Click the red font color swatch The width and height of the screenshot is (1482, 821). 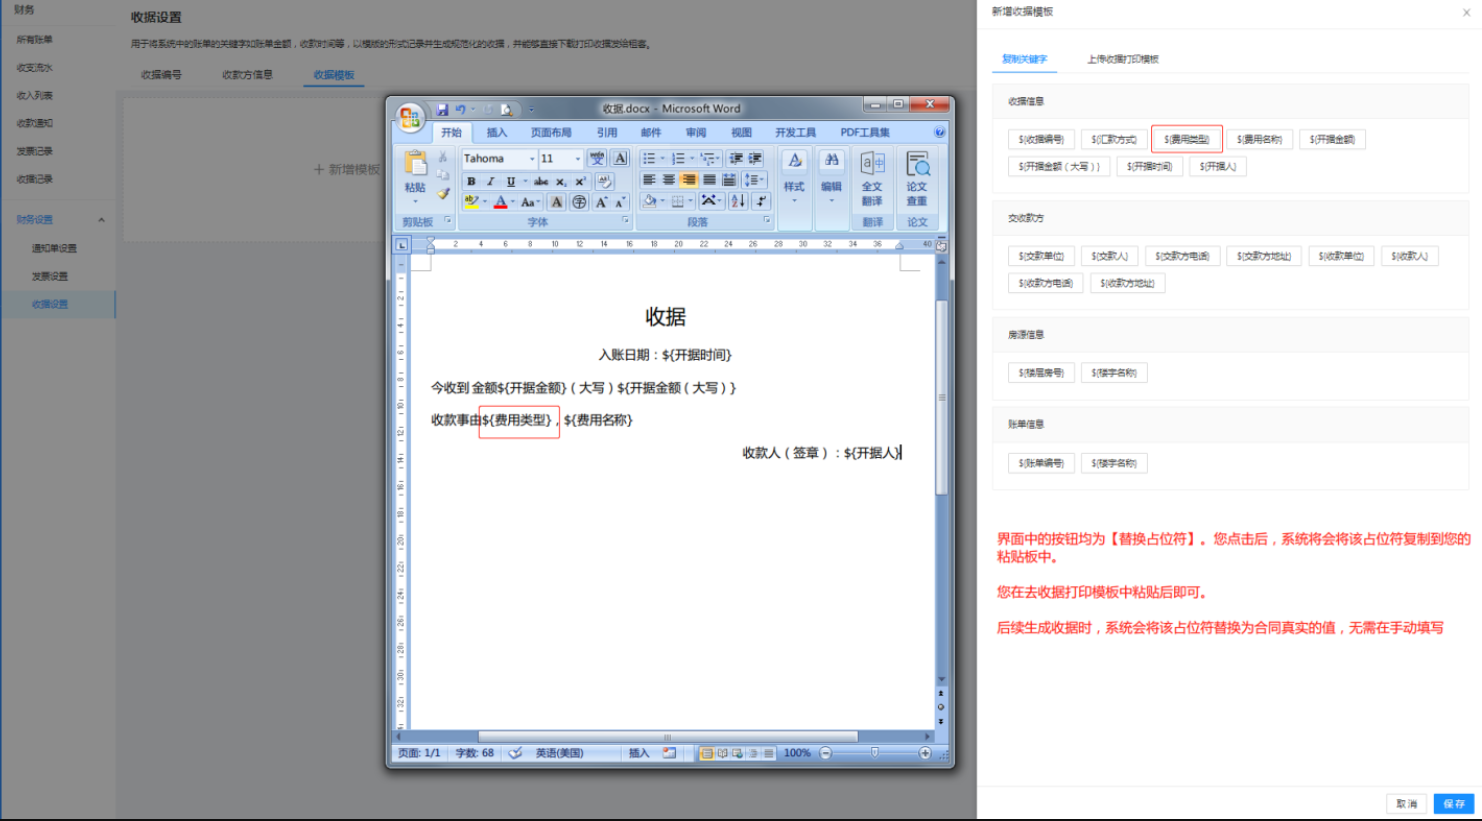pos(501,202)
